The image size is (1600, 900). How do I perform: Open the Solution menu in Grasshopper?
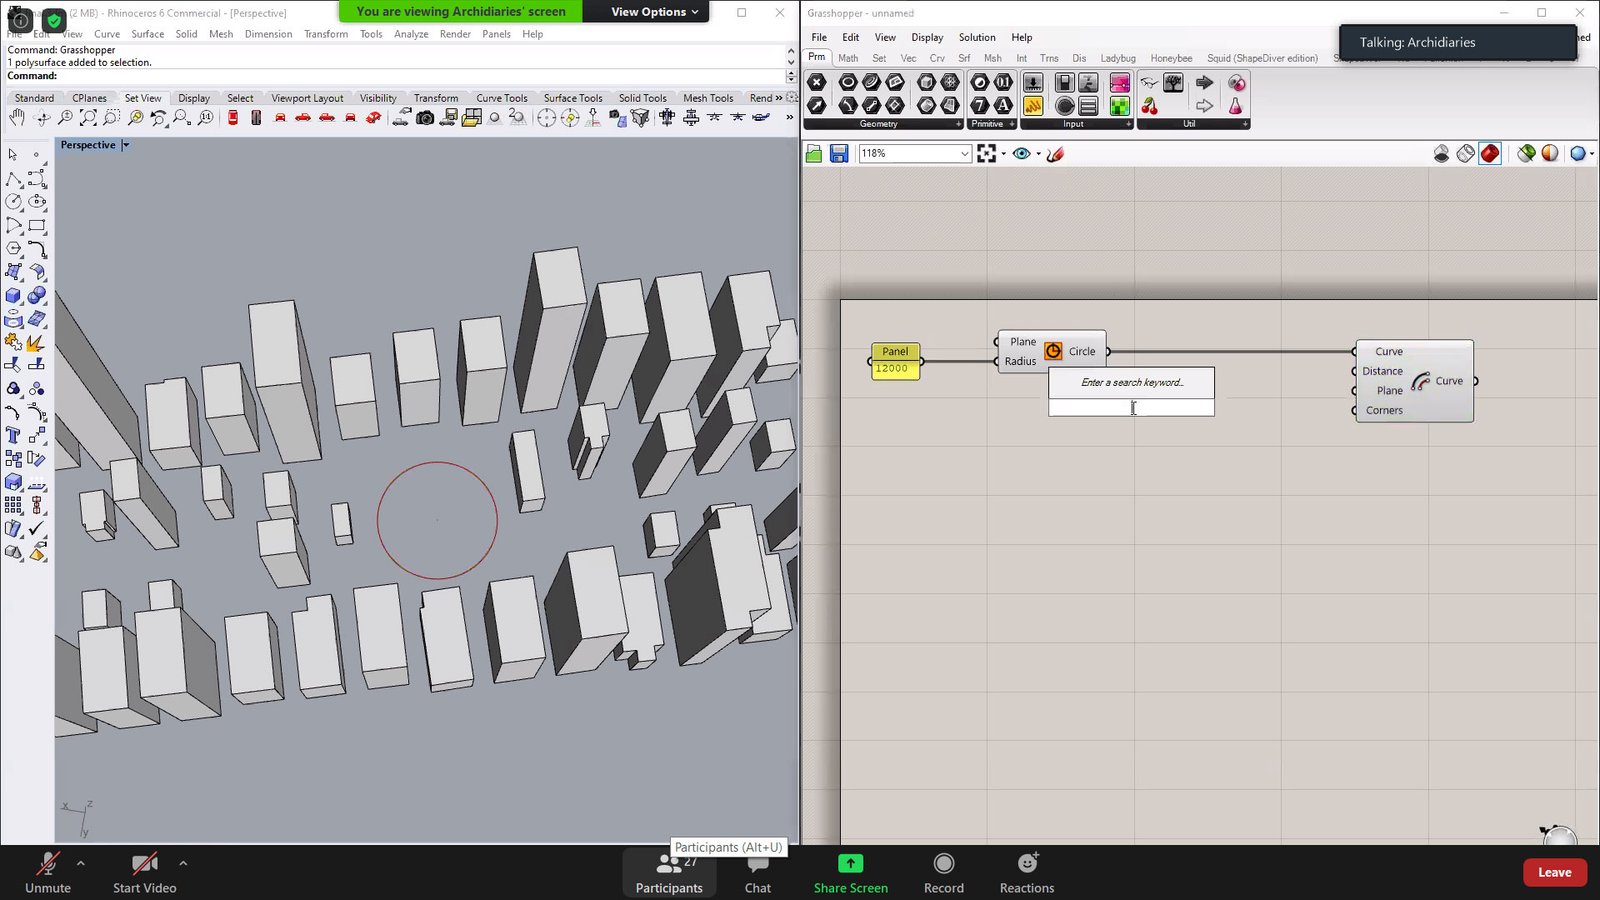click(976, 37)
